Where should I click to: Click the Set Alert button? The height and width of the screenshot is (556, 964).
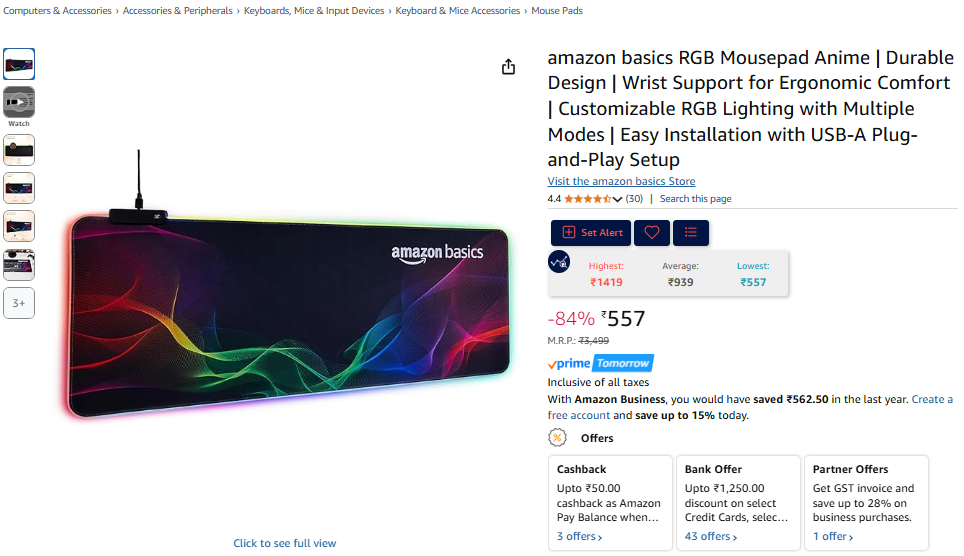click(591, 232)
